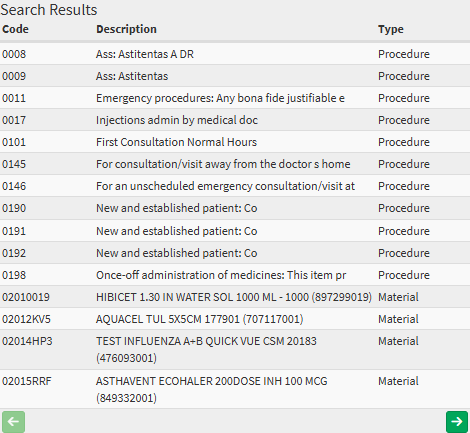Image resolution: width=470 pixels, height=433 pixels.
Task: Select unscheduled emergency consultation code 0146
Action: (235, 186)
